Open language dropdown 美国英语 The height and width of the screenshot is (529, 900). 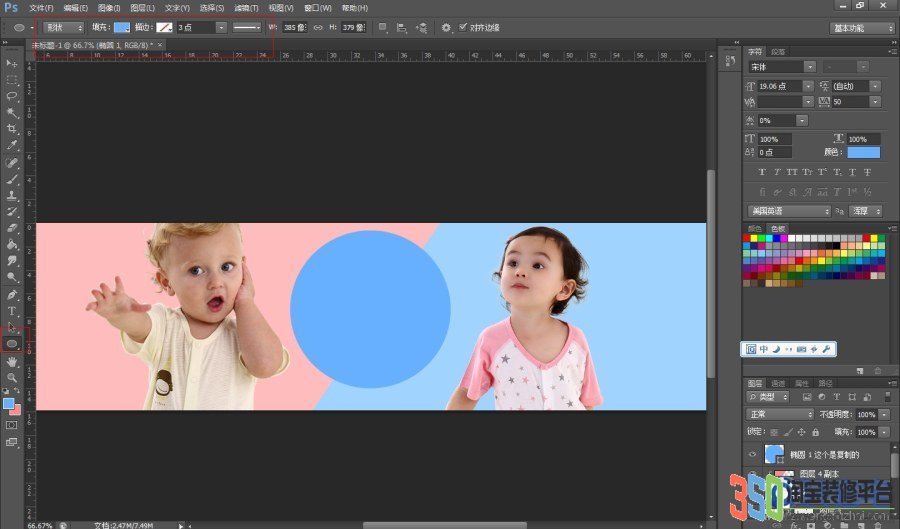[789, 211]
